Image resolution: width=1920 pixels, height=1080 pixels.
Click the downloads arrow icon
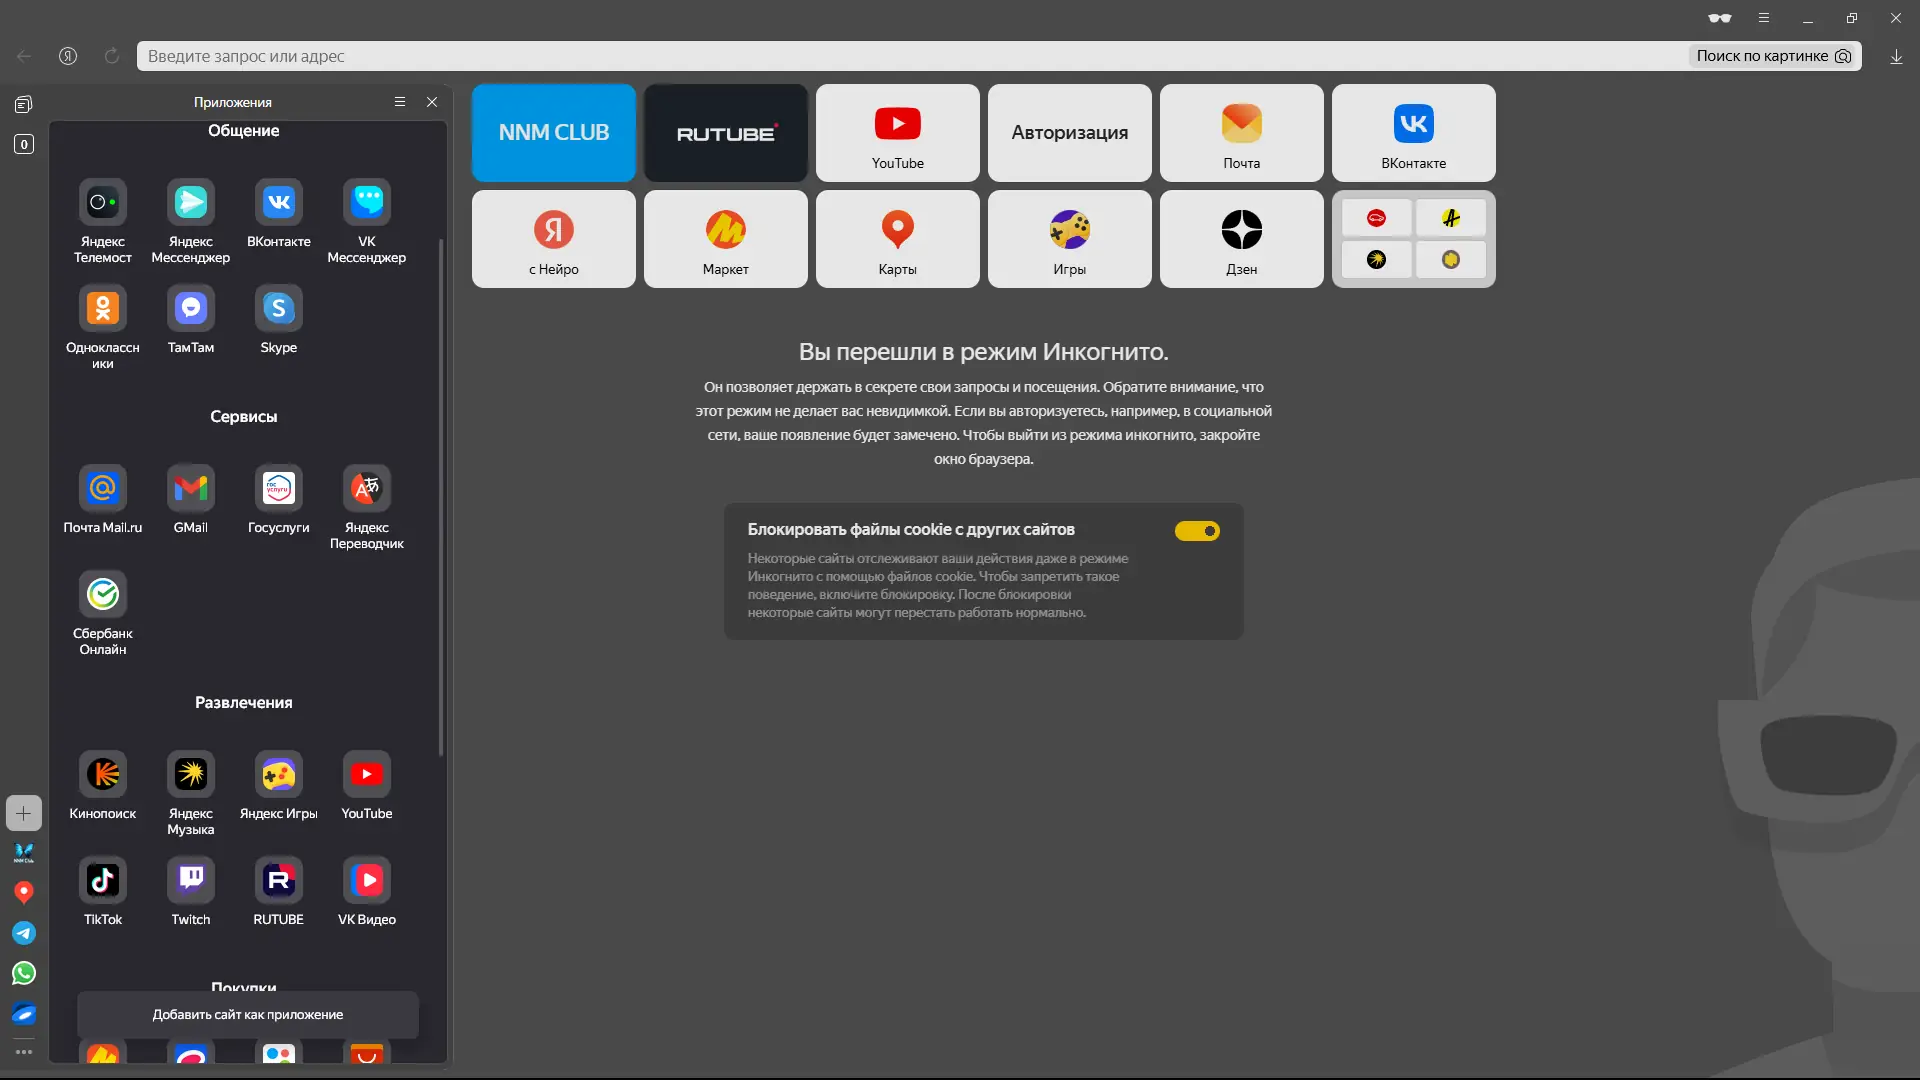tap(1896, 57)
